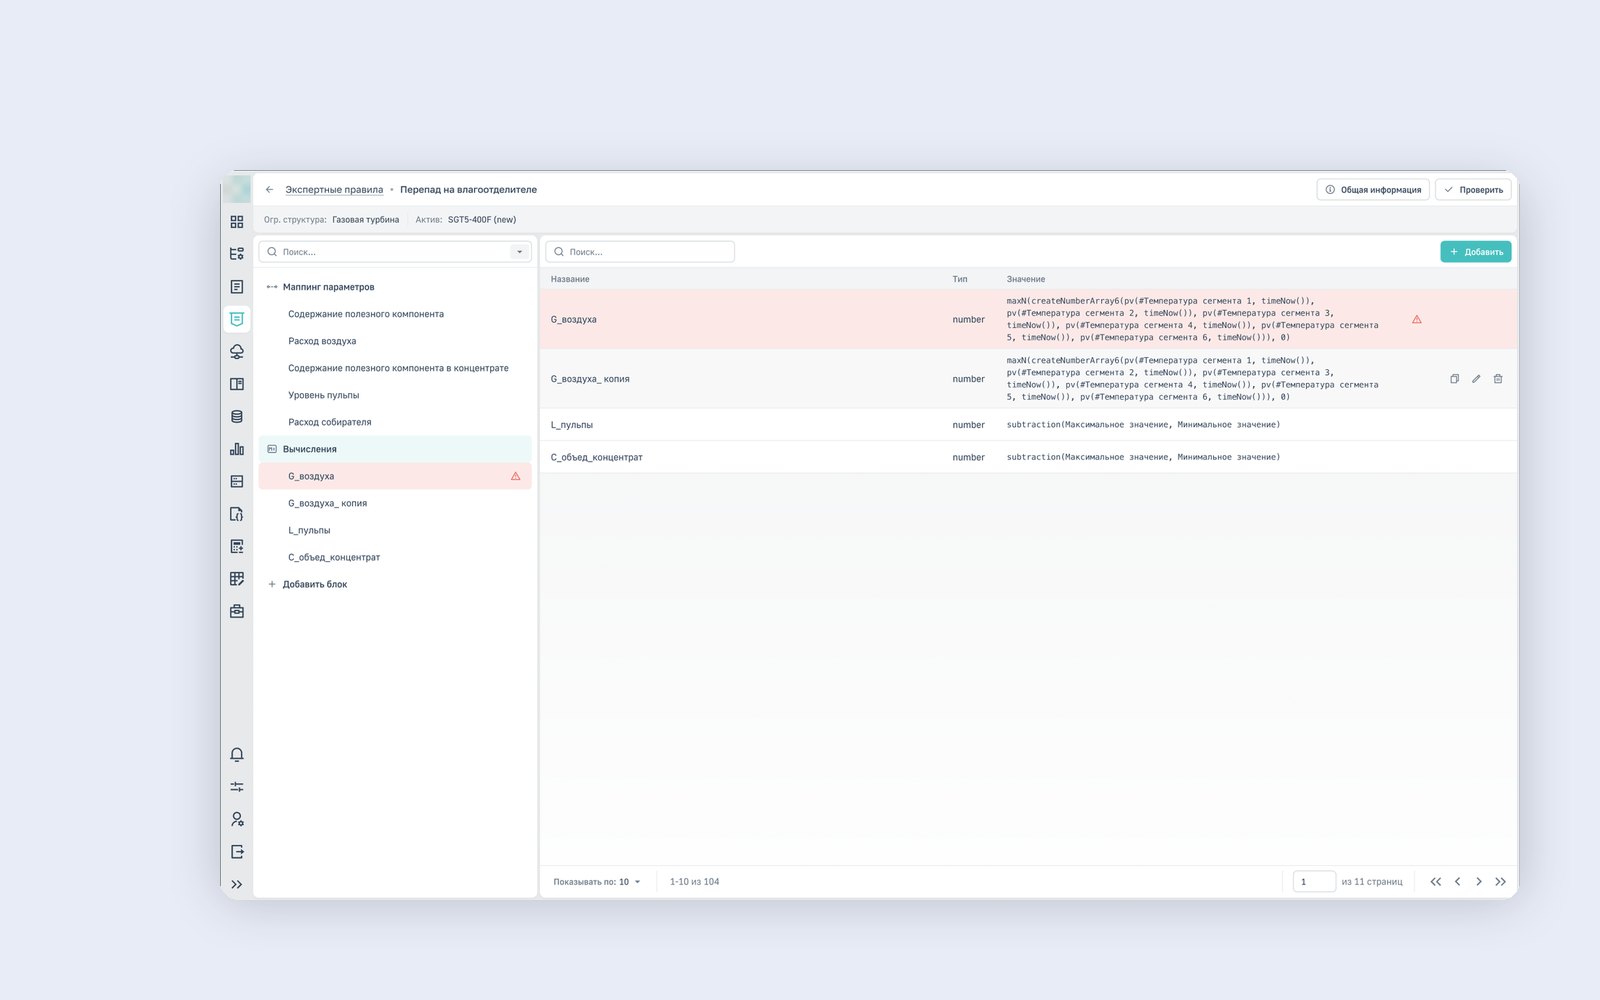Select L_пульпы in the tree
Screen dimensions: 1600x1000
coord(309,530)
